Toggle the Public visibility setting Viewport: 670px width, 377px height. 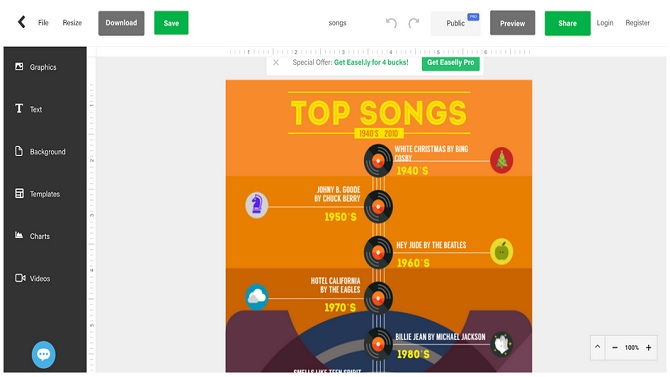455,24
